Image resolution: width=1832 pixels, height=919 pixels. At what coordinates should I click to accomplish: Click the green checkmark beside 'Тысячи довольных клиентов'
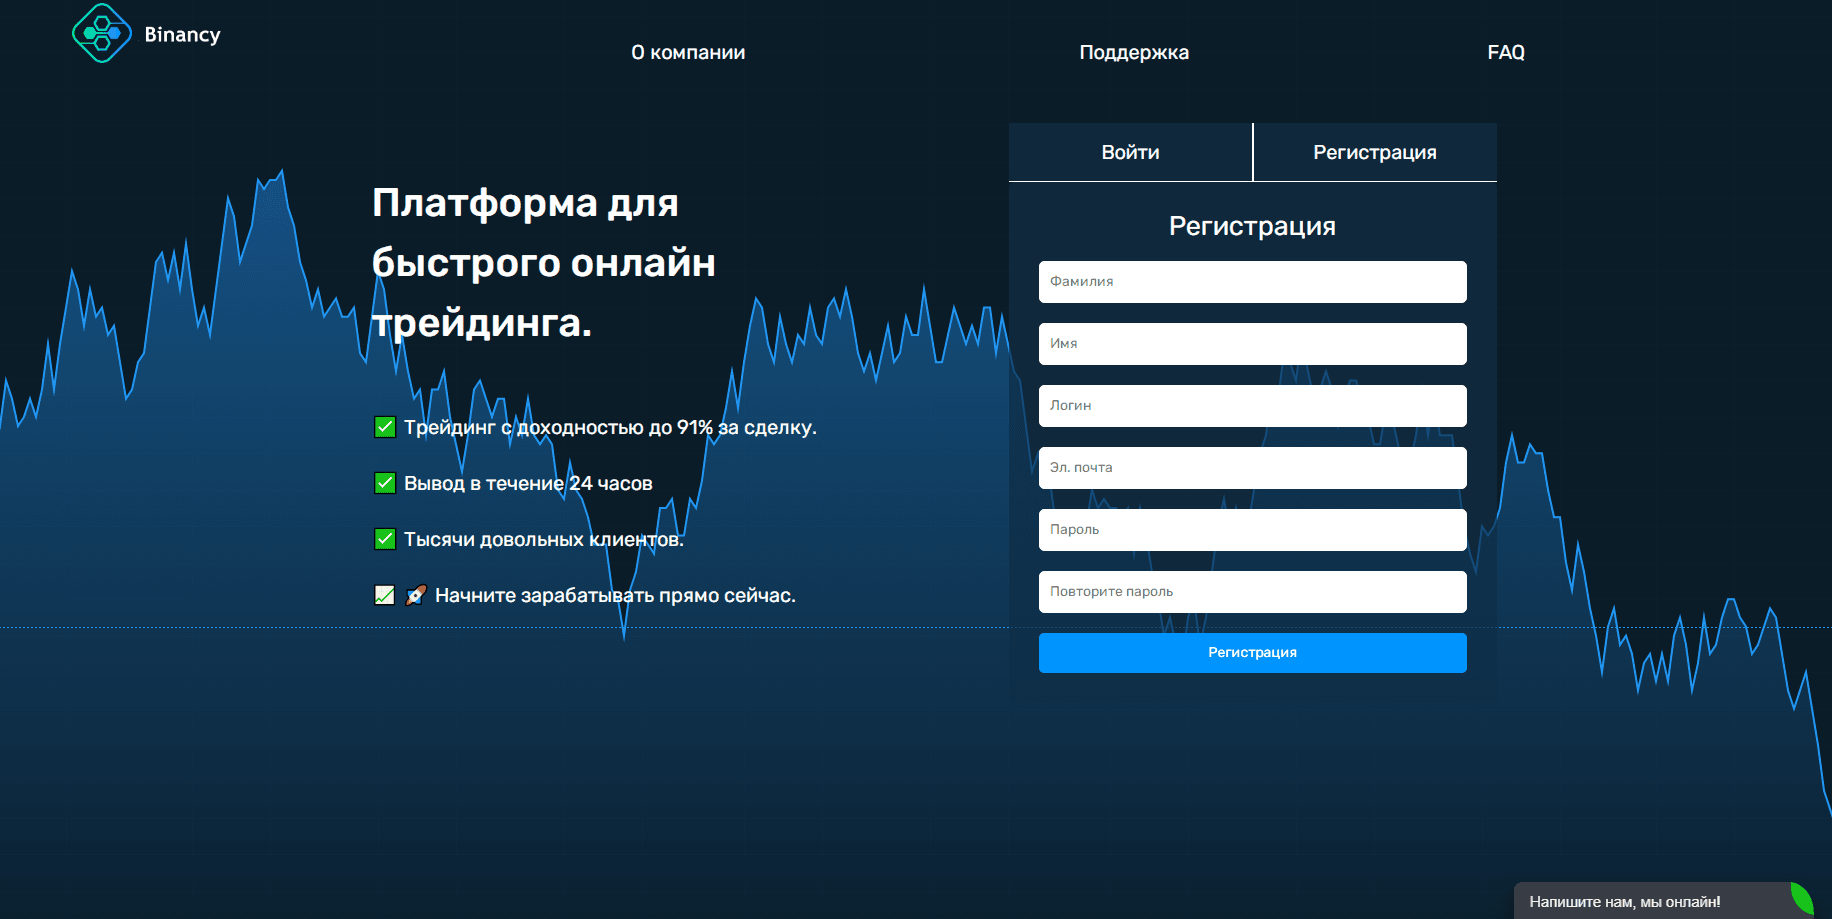[385, 539]
